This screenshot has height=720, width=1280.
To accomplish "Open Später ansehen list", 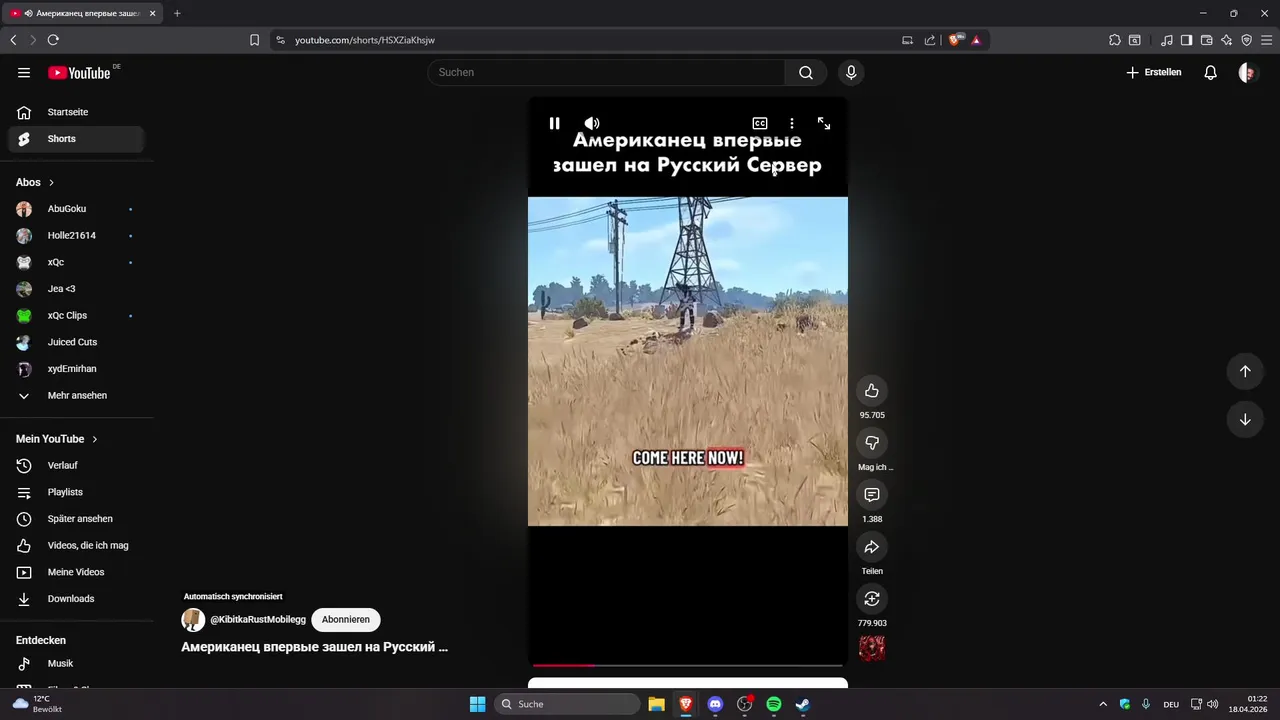I will [76, 519].
